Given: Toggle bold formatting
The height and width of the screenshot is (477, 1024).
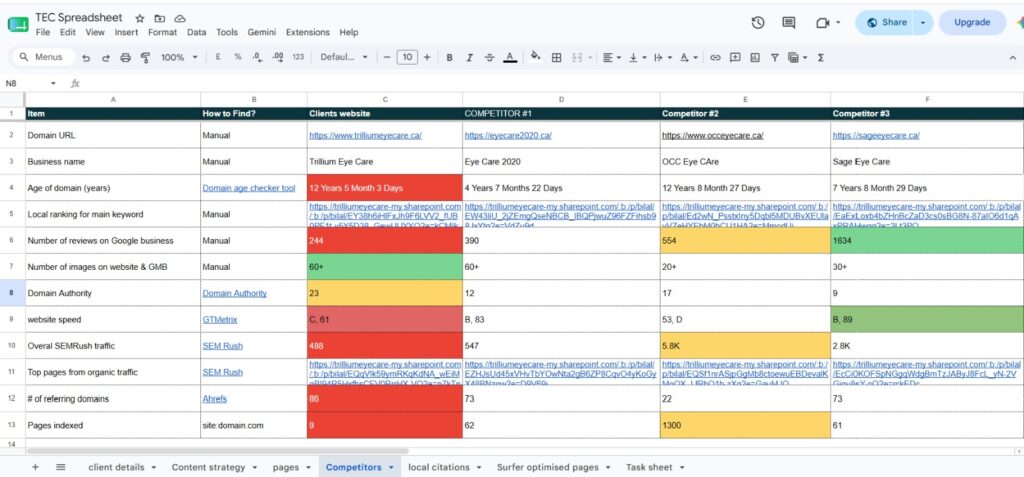Looking at the screenshot, I should pyautogui.click(x=449, y=58).
